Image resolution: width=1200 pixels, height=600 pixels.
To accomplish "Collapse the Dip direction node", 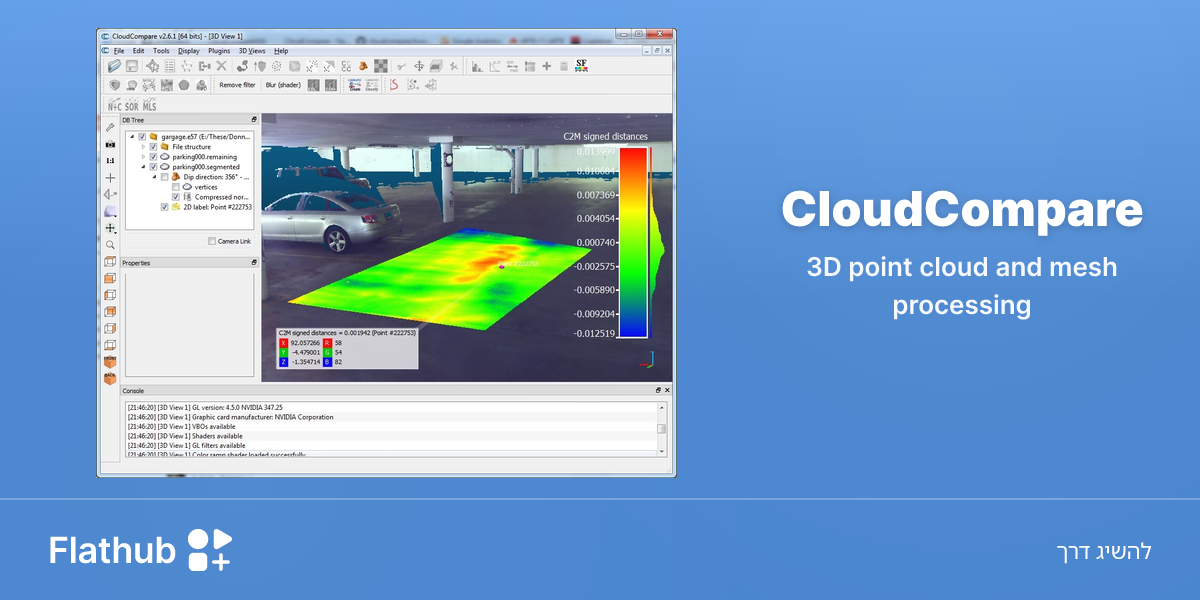I will [154, 177].
